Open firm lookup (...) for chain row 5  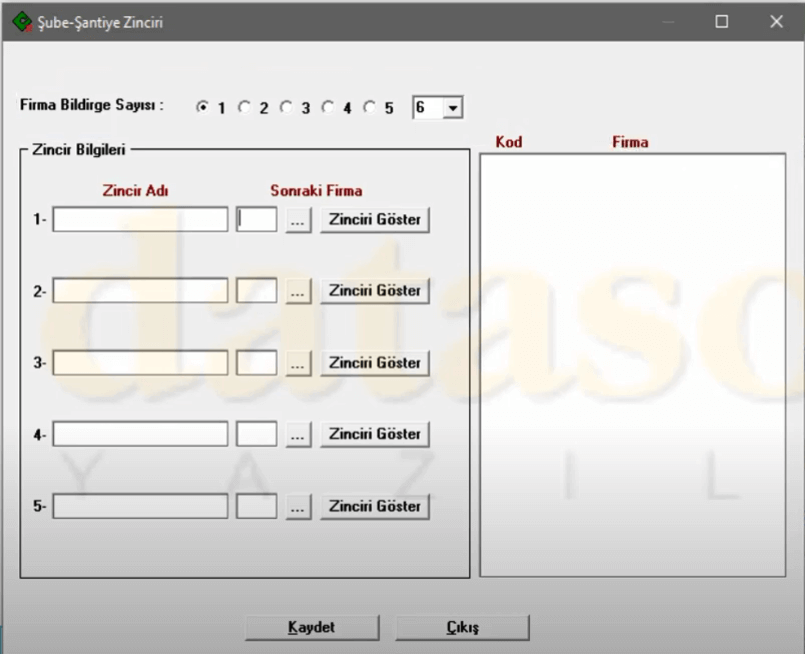[298, 507]
